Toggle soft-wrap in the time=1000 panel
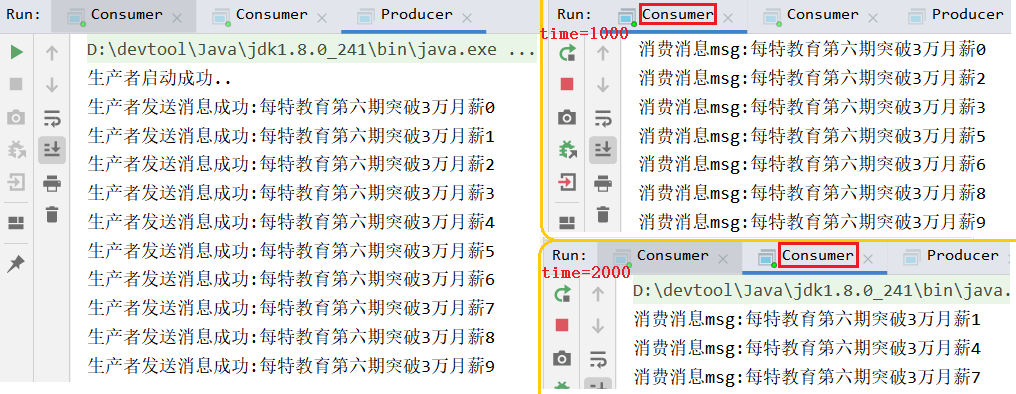 point(603,119)
